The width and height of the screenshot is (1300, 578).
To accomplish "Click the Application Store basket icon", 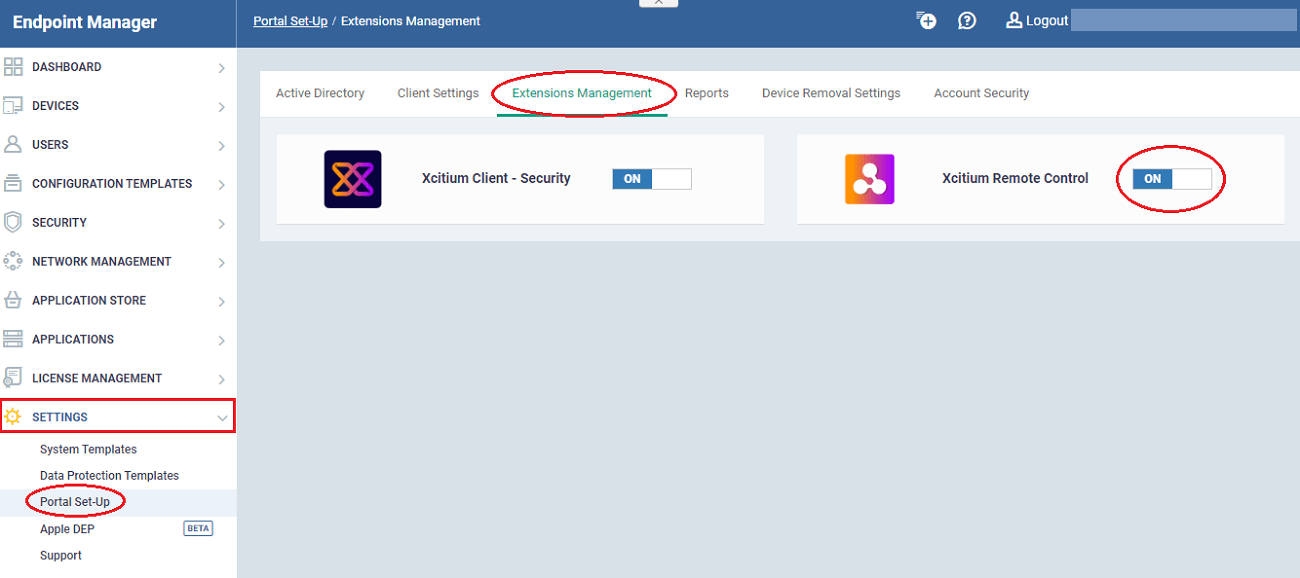I will pyautogui.click(x=13, y=300).
